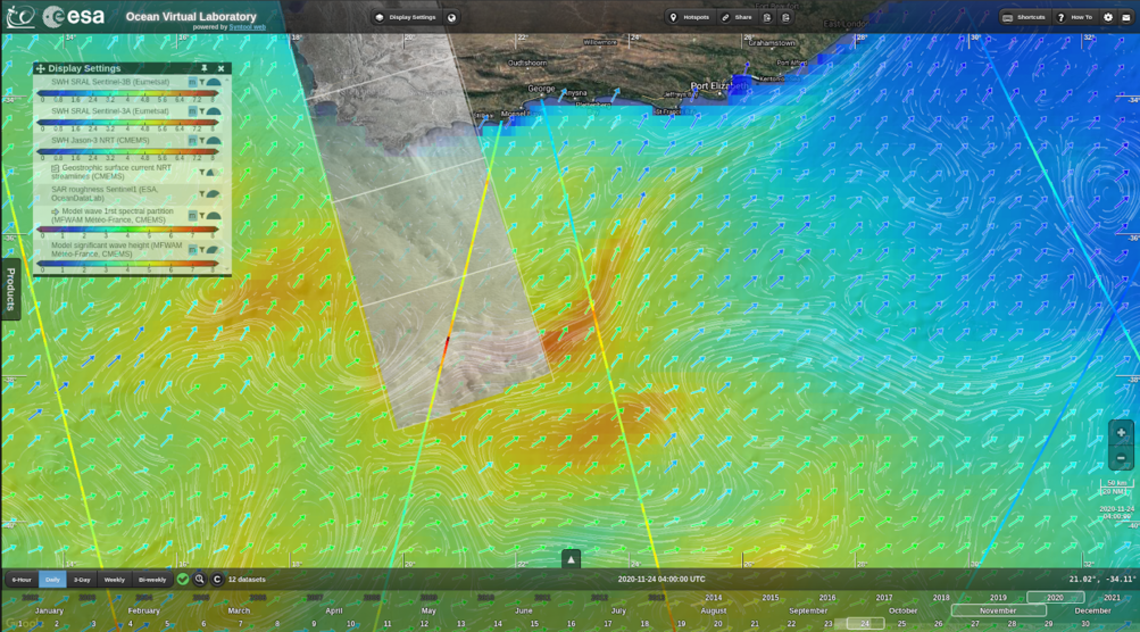Adjust opacity dial of SWH Jason-3 NRT
This screenshot has width=1140, height=632.
tap(214, 140)
